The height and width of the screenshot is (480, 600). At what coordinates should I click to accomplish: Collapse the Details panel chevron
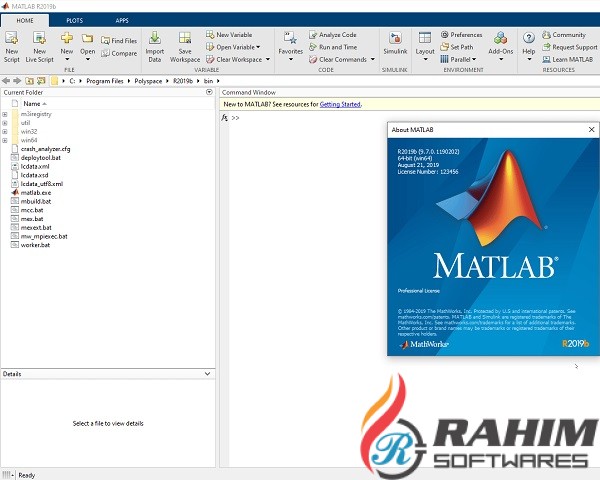coord(207,374)
